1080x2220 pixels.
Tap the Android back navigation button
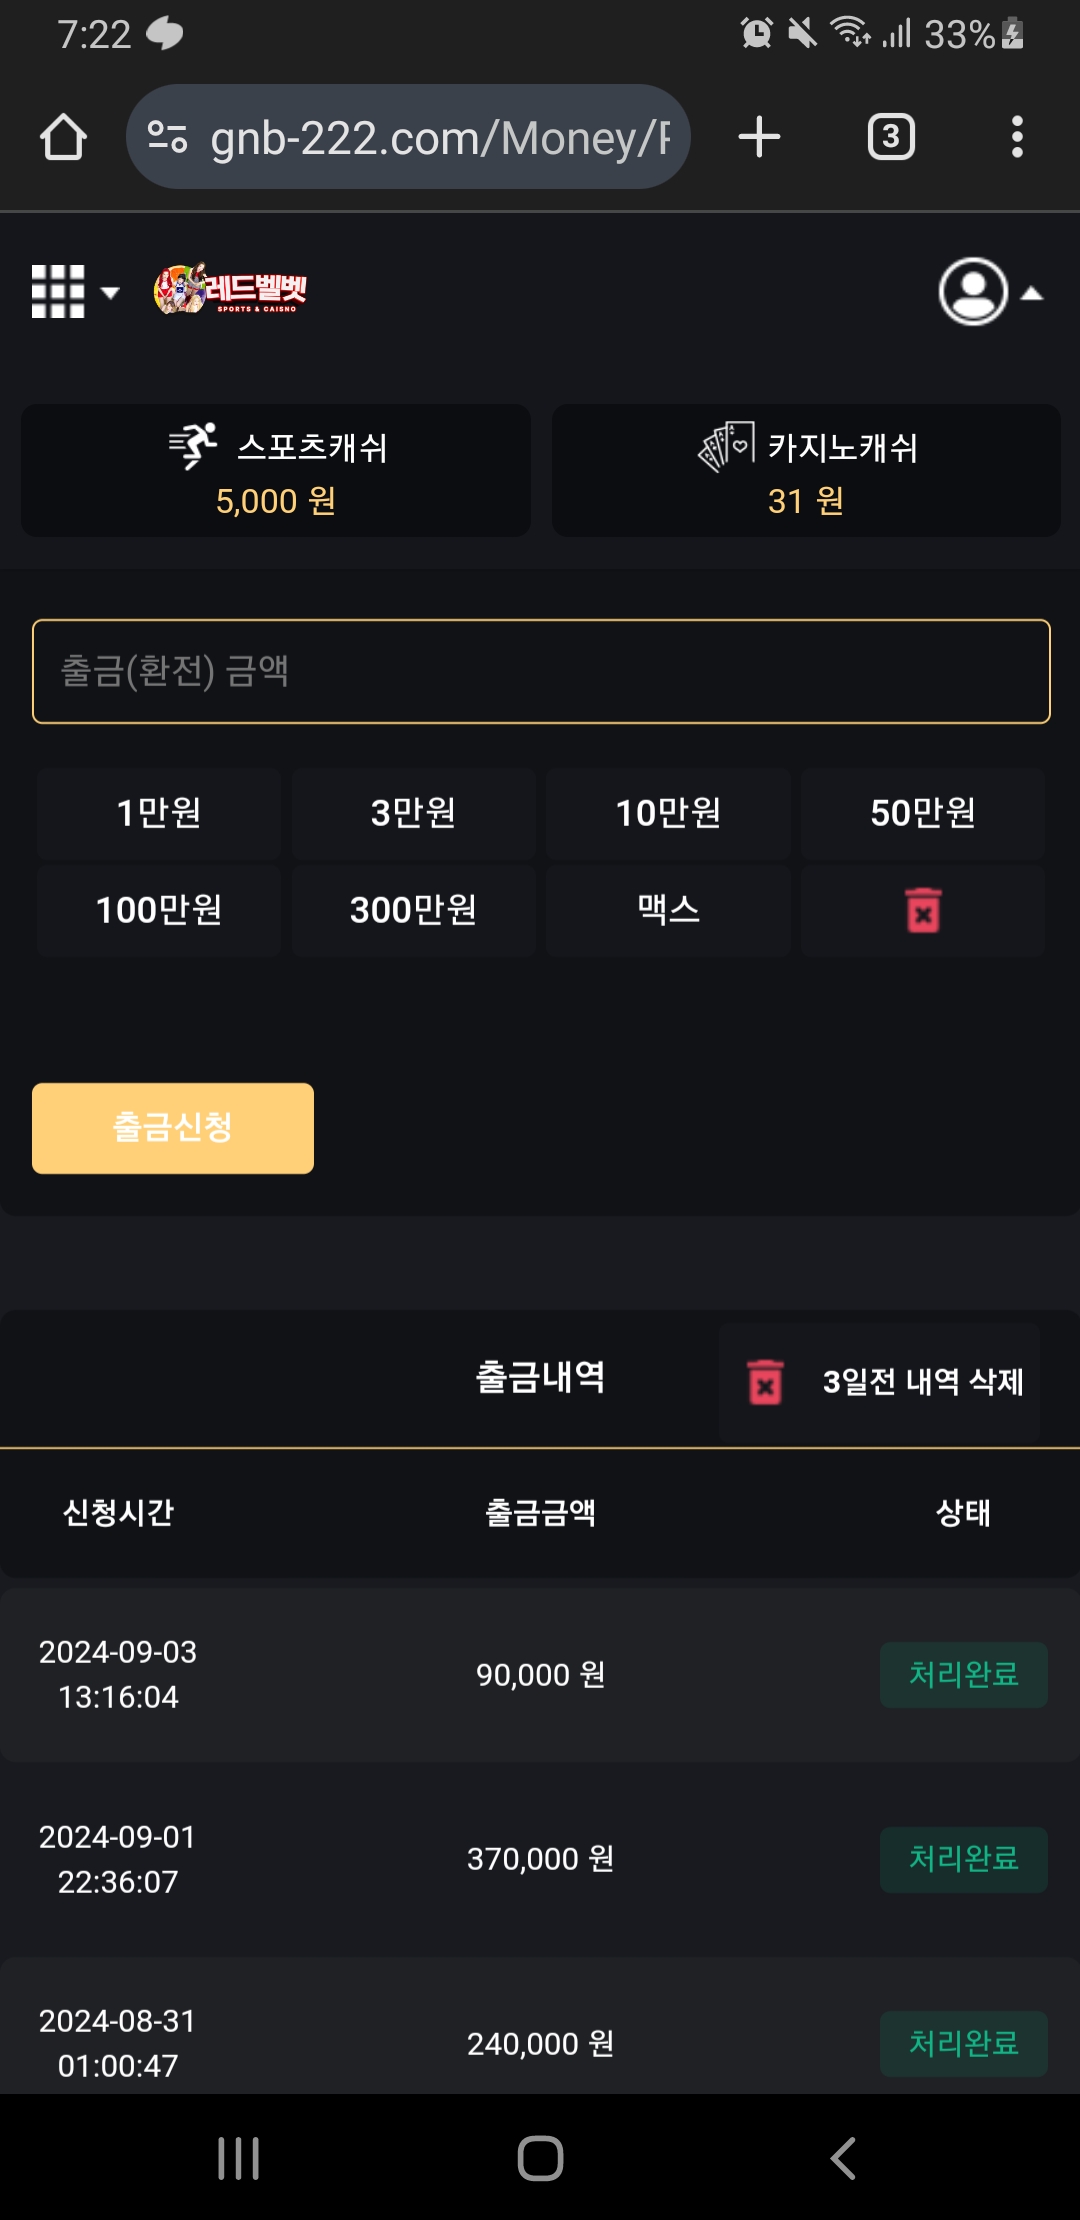(x=843, y=2158)
